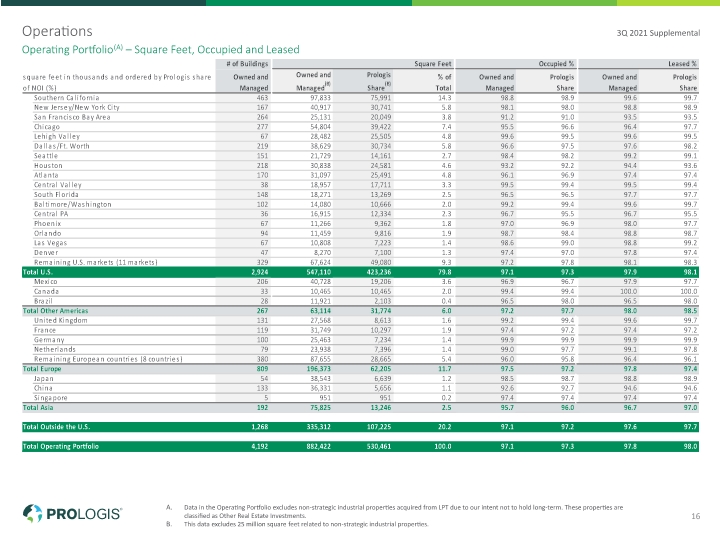720x540 pixels.
Task: Select the Operations page heading
Action: point(57,31)
